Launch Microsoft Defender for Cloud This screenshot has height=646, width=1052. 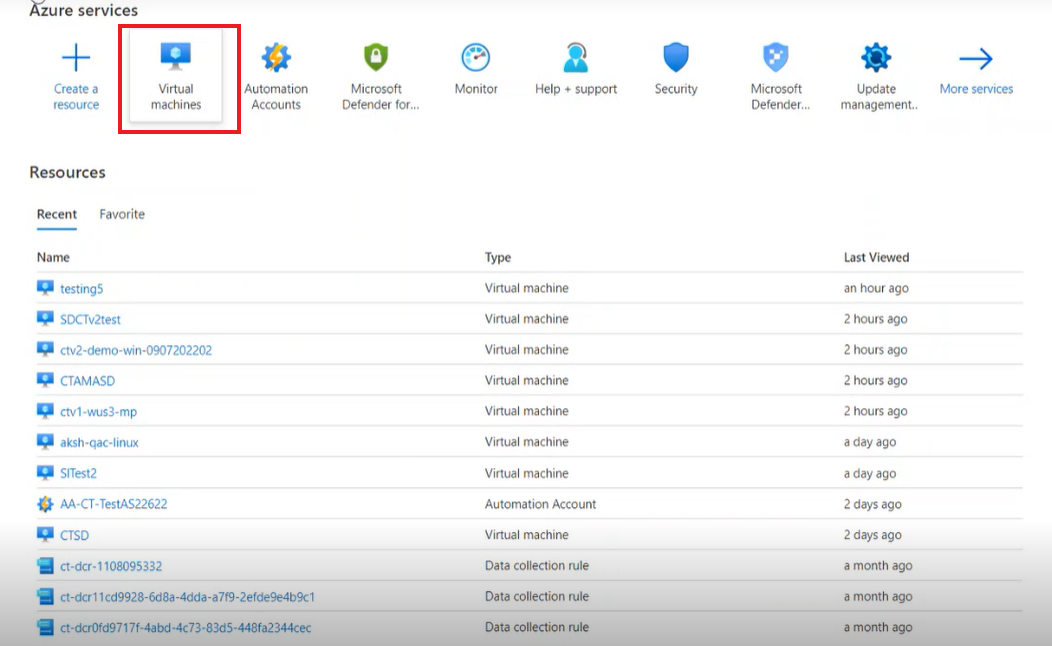(x=376, y=75)
